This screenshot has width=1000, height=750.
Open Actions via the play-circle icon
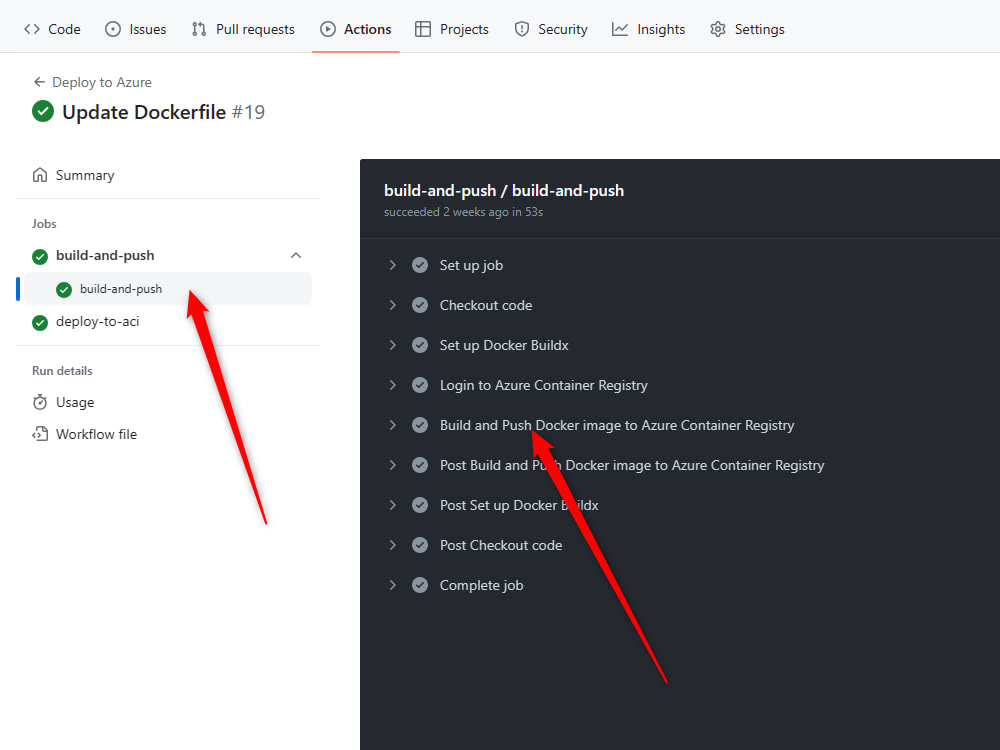pyautogui.click(x=326, y=29)
